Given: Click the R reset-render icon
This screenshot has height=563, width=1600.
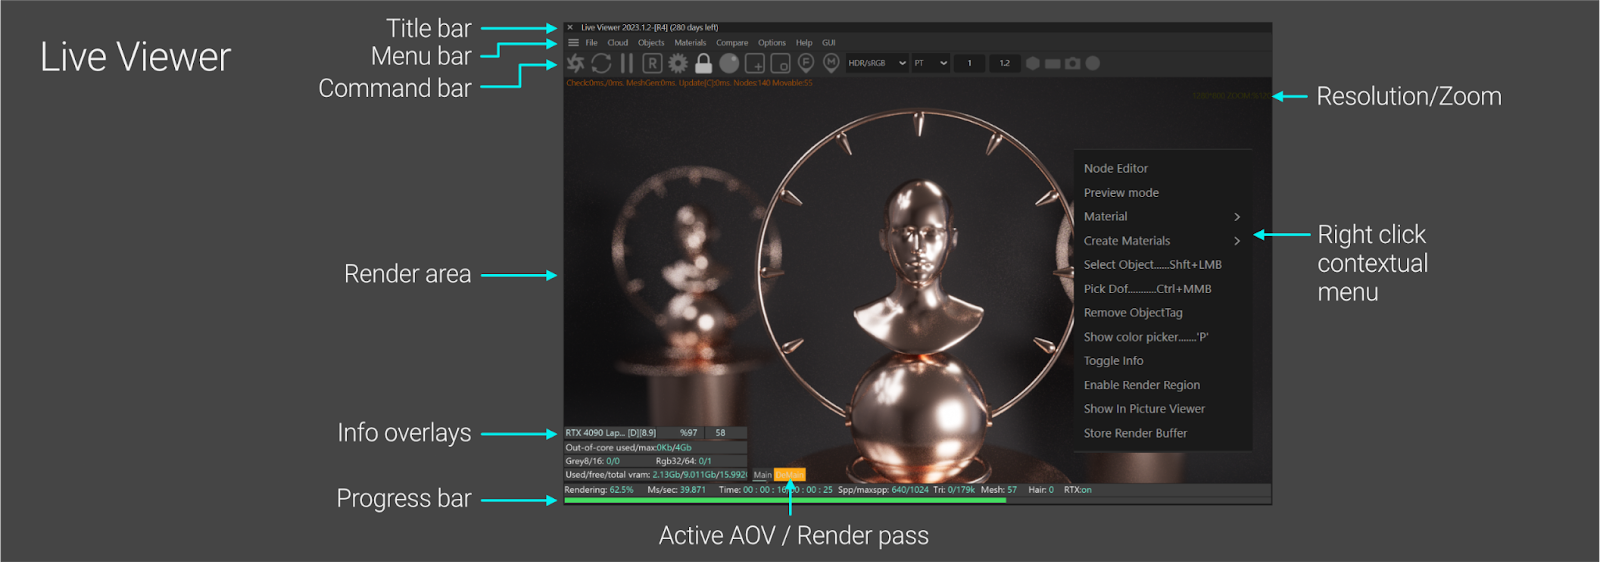Looking at the screenshot, I should coord(652,64).
